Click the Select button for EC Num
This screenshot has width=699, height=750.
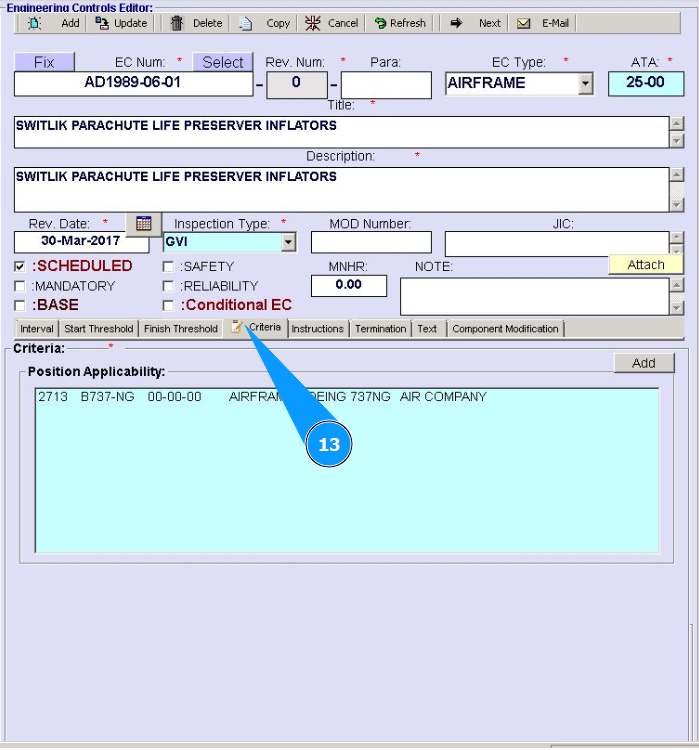[x=222, y=62]
